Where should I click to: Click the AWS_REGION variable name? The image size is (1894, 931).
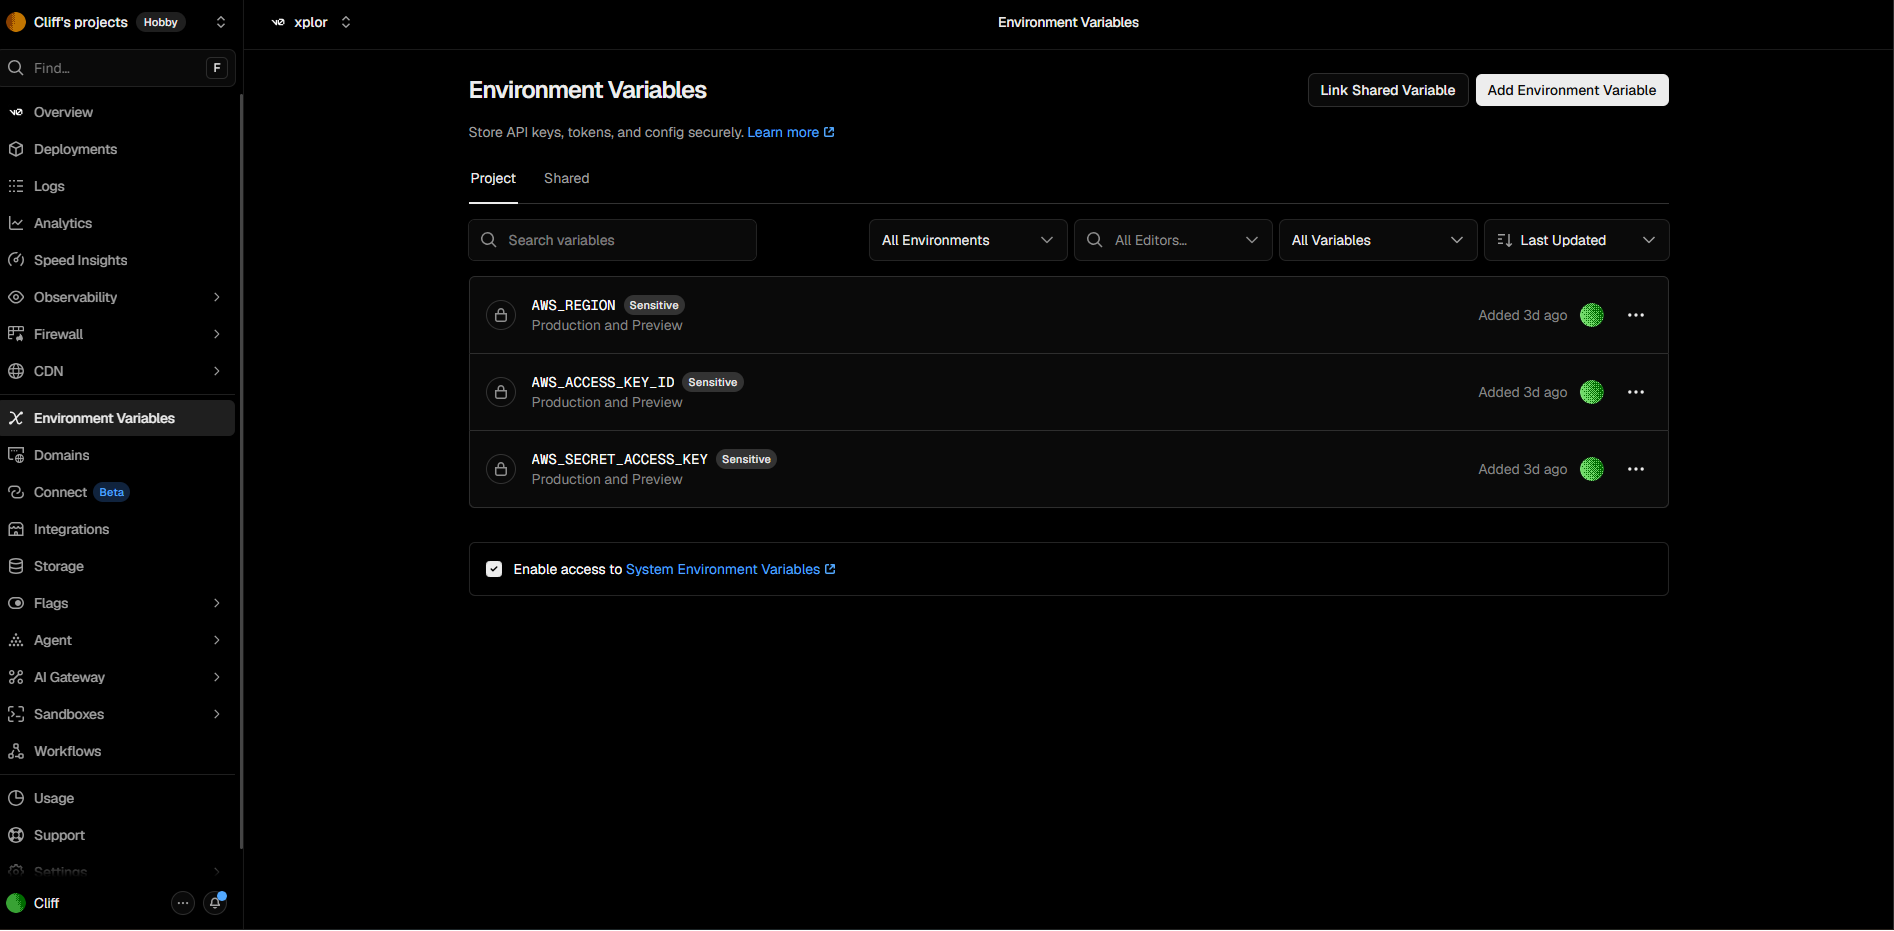573,305
